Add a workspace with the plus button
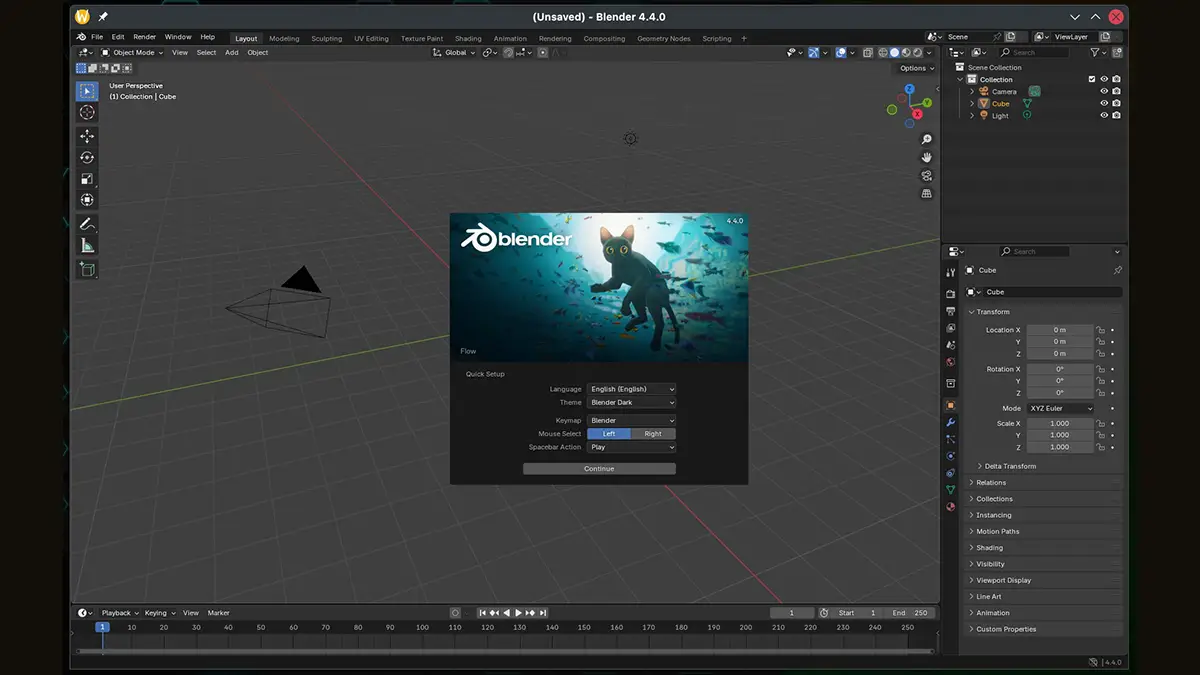1200x675 pixels. click(x=744, y=38)
